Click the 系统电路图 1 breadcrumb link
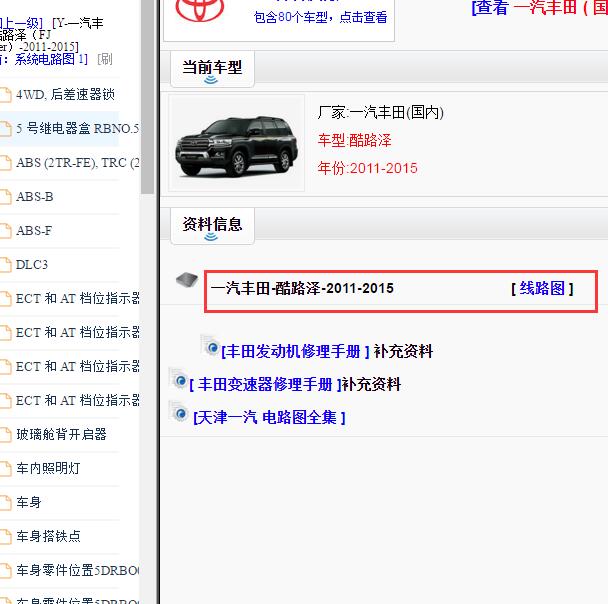 tap(50, 59)
